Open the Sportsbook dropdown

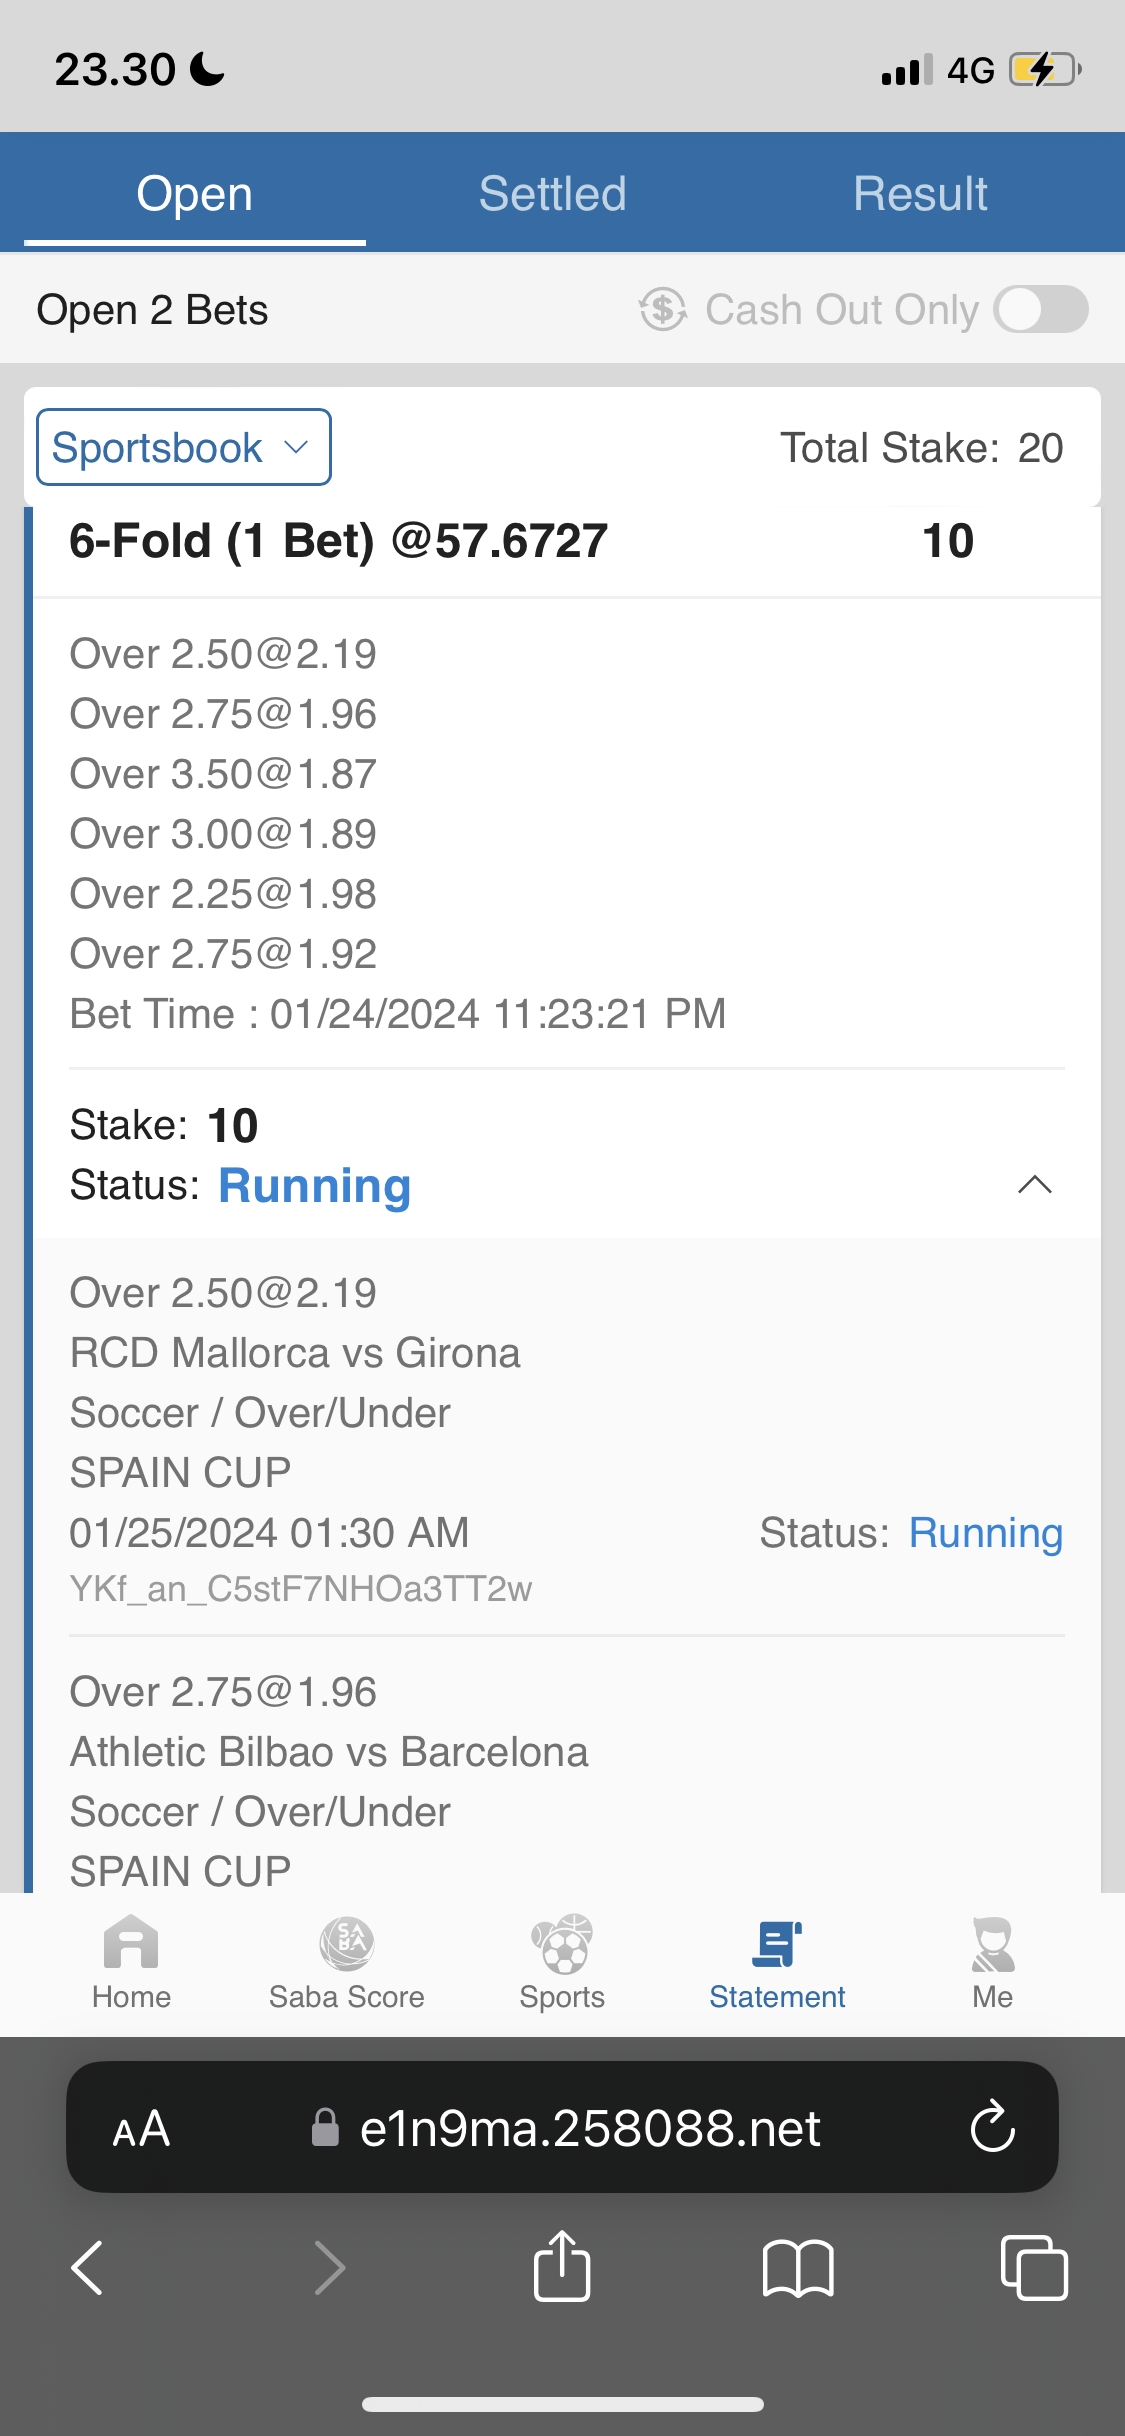click(x=184, y=447)
